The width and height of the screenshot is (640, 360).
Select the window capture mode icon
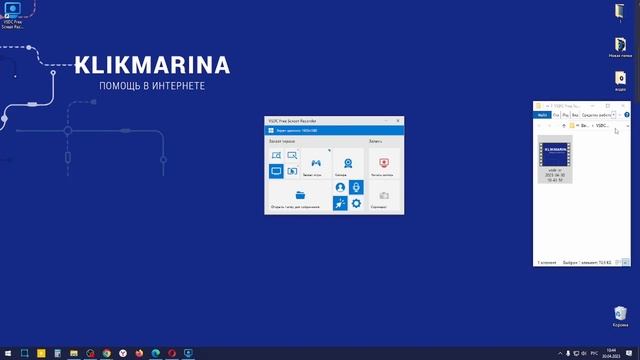[292, 171]
